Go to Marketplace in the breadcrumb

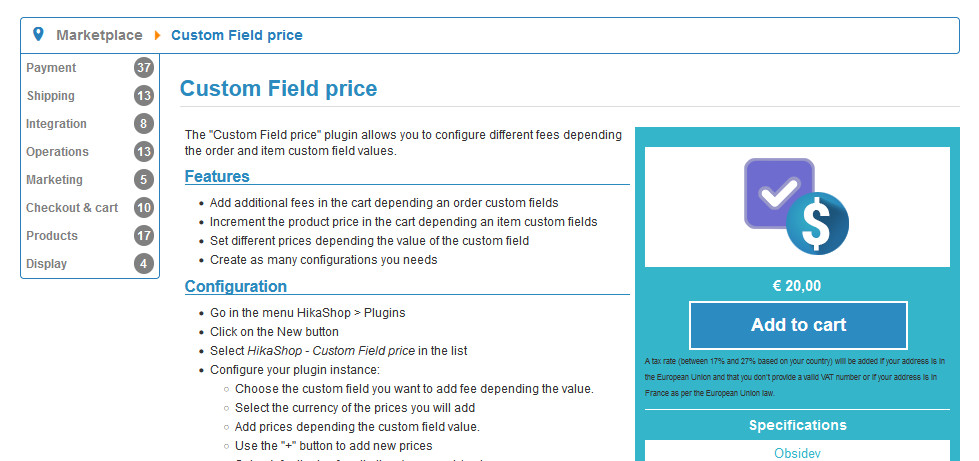99,35
